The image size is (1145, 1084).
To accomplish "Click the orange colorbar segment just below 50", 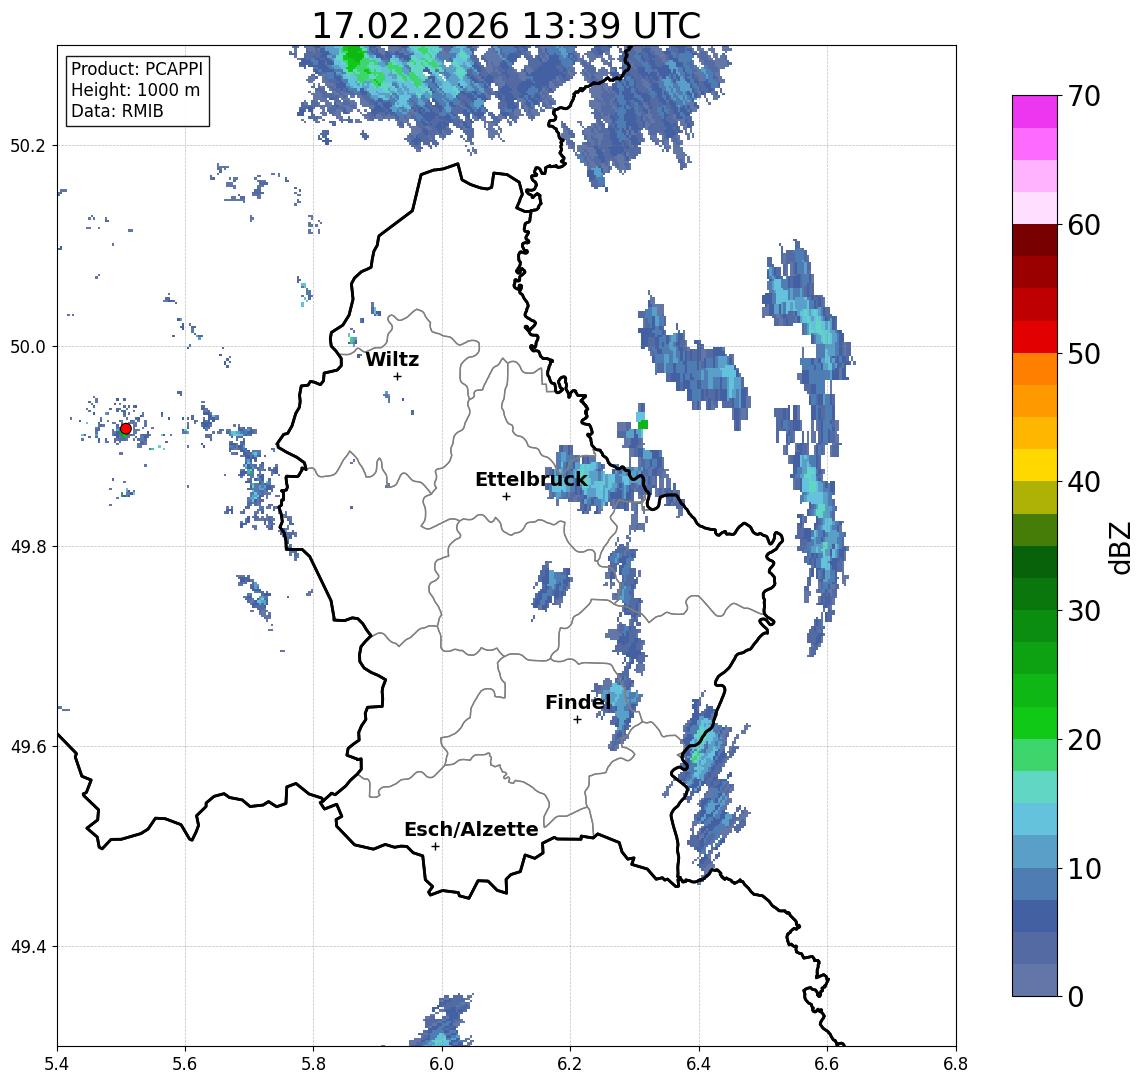I will pyautogui.click(x=1035, y=370).
